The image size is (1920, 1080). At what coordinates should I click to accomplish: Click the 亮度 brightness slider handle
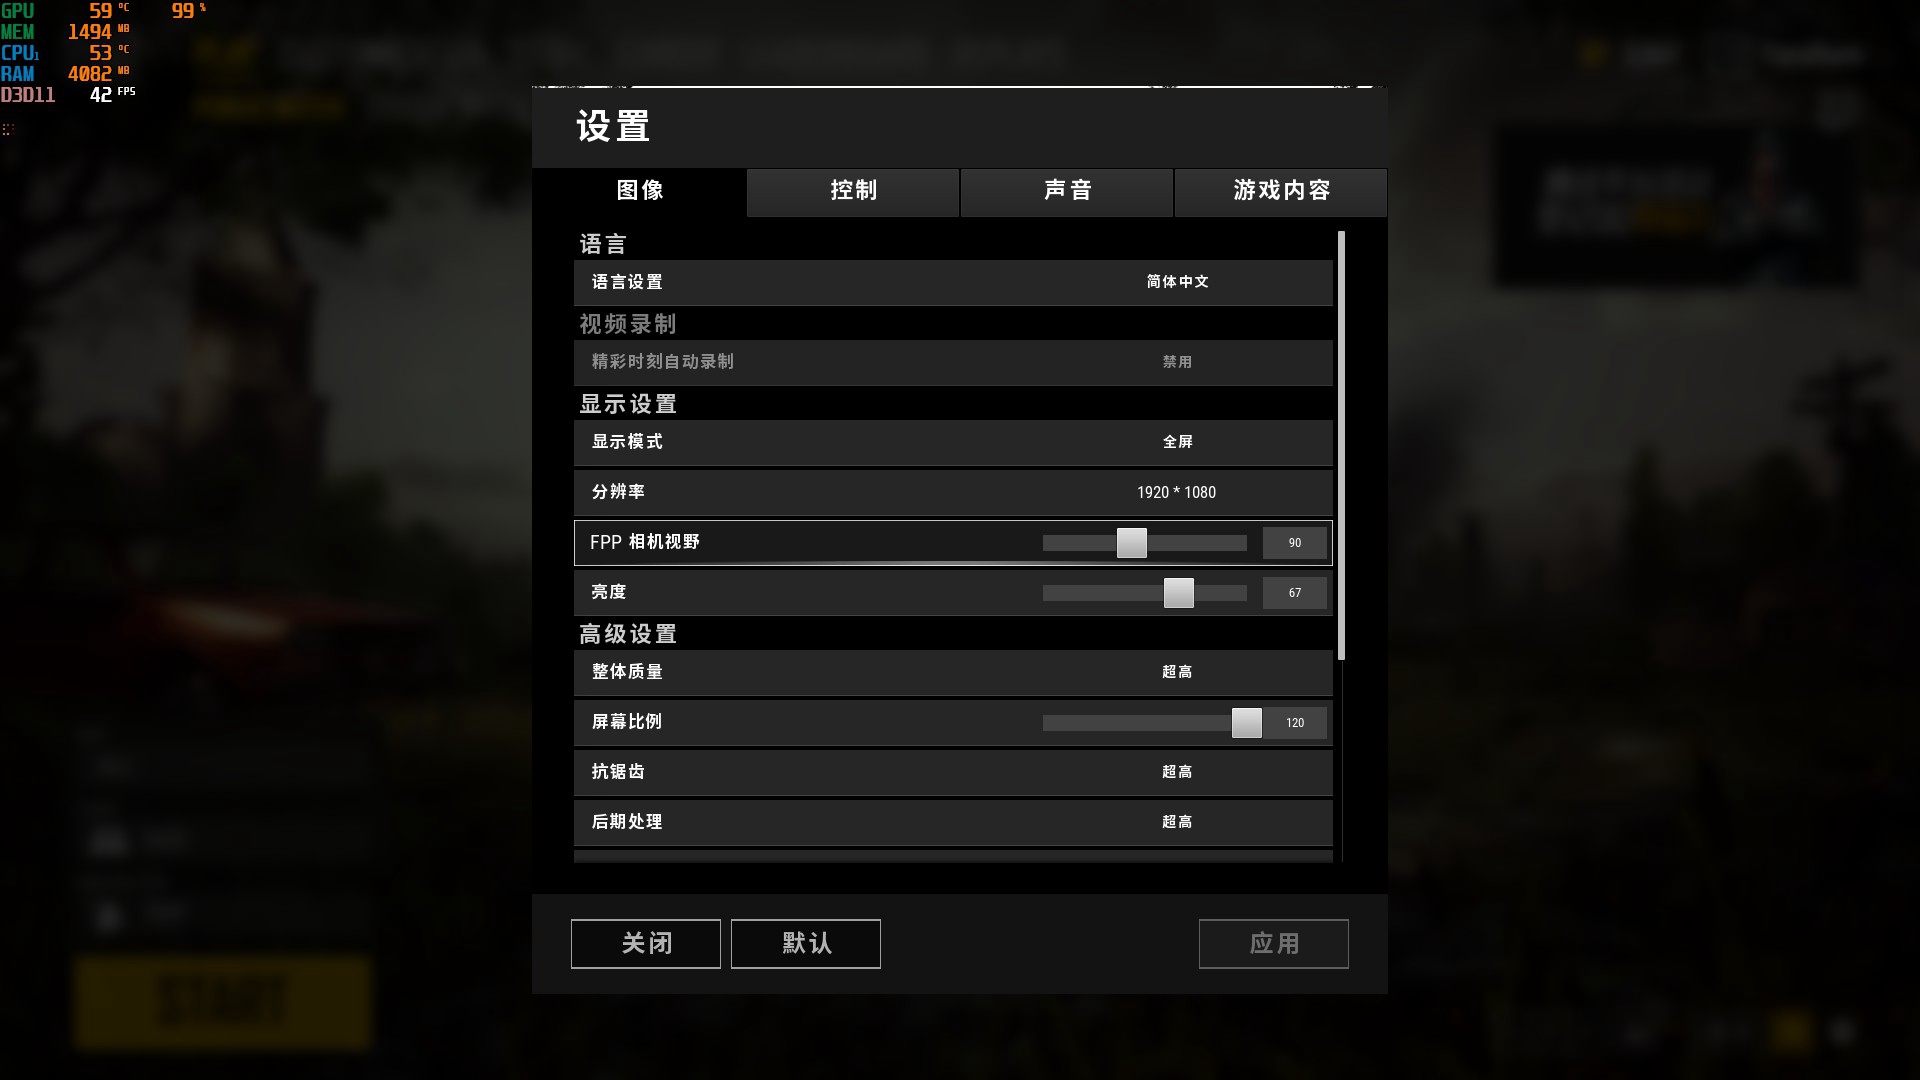tap(1179, 593)
